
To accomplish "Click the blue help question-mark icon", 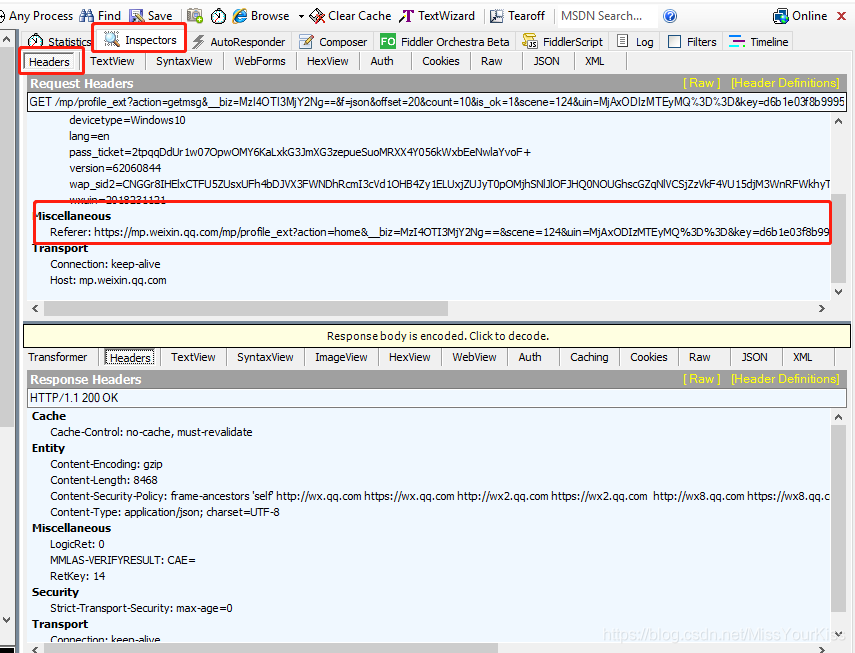I will [670, 16].
